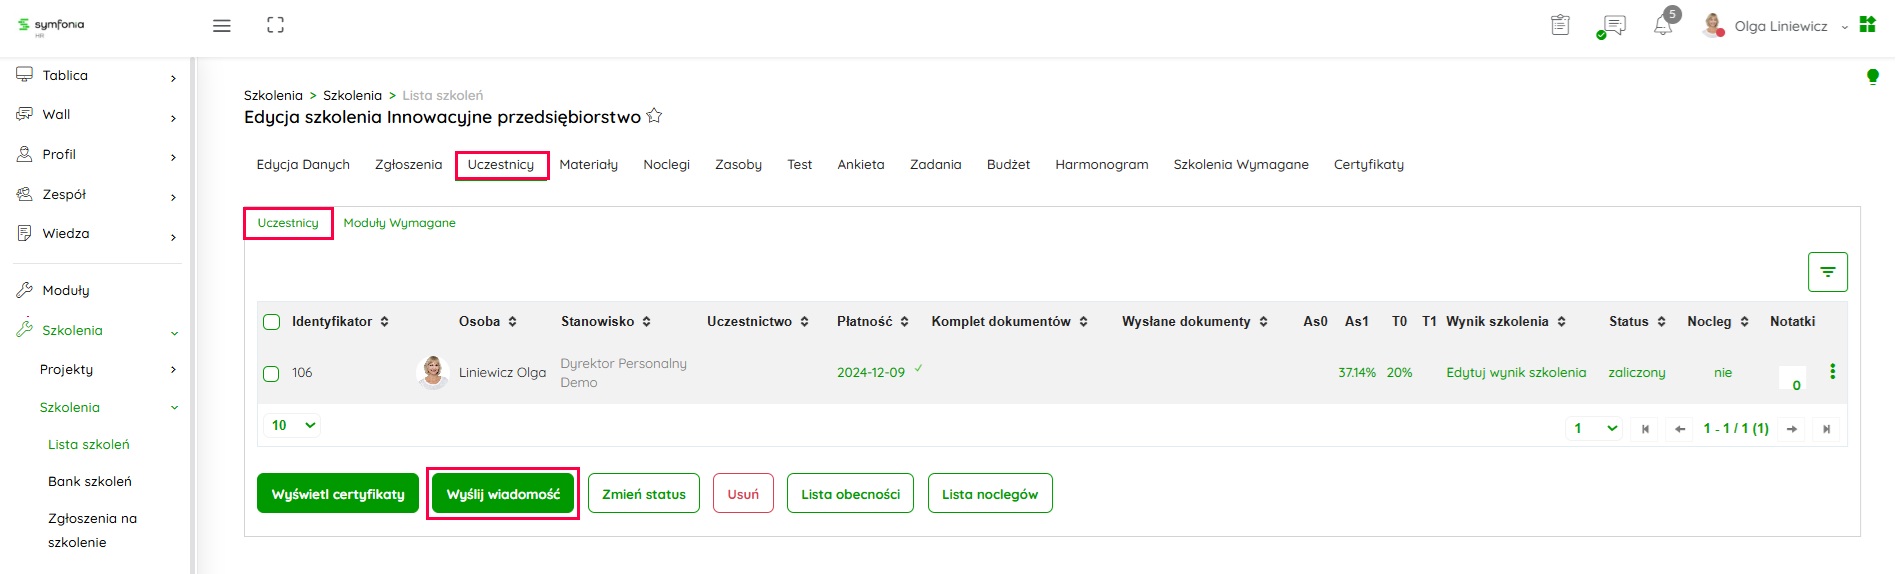Open page number dropdown
The height and width of the screenshot is (574, 1897).
tap(1594, 428)
